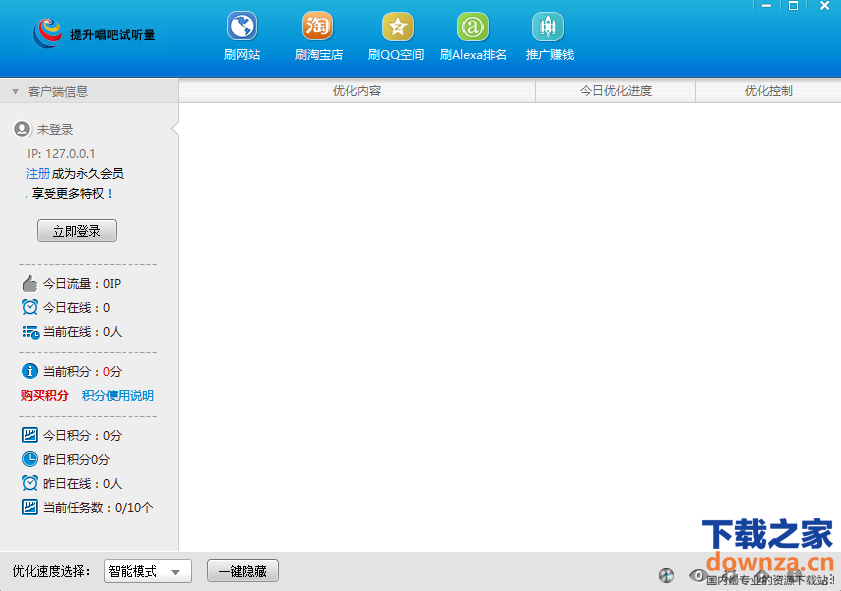Click the compass icon in status bar
Viewport: 841px width, 591px height.
pyautogui.click(x=666, y=575)
